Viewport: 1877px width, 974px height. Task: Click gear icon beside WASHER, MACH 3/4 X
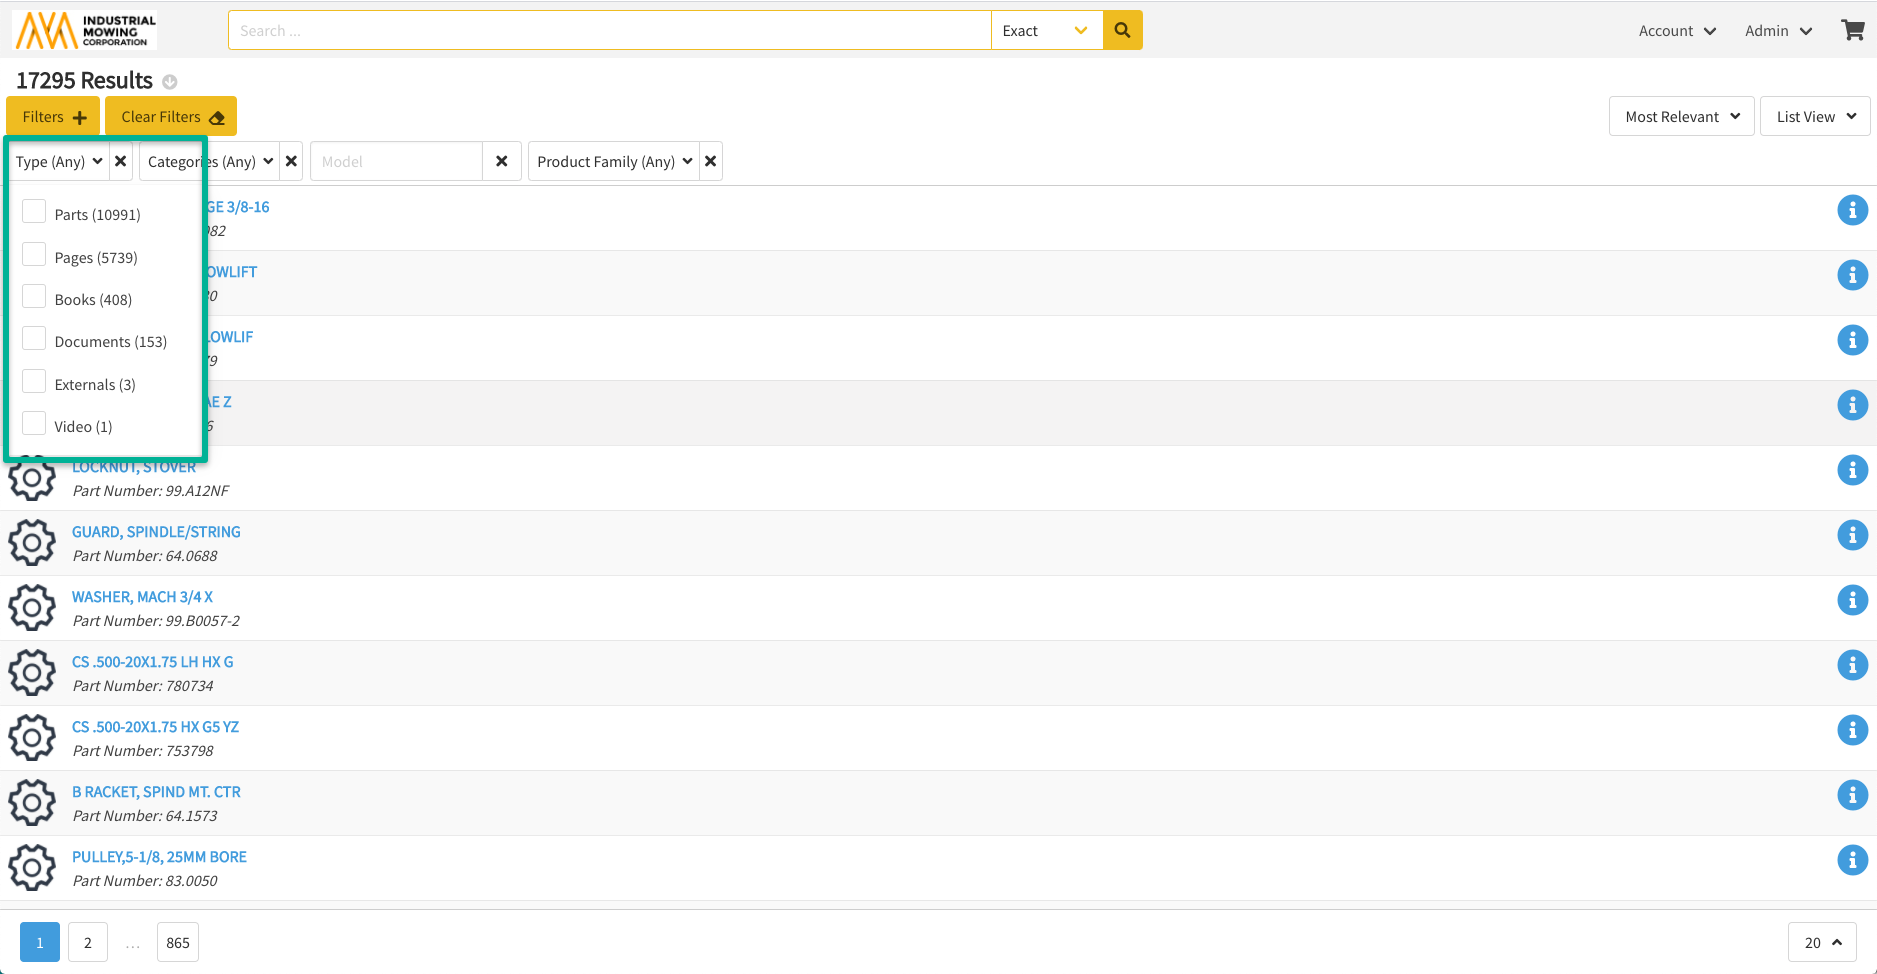[32, 608]
